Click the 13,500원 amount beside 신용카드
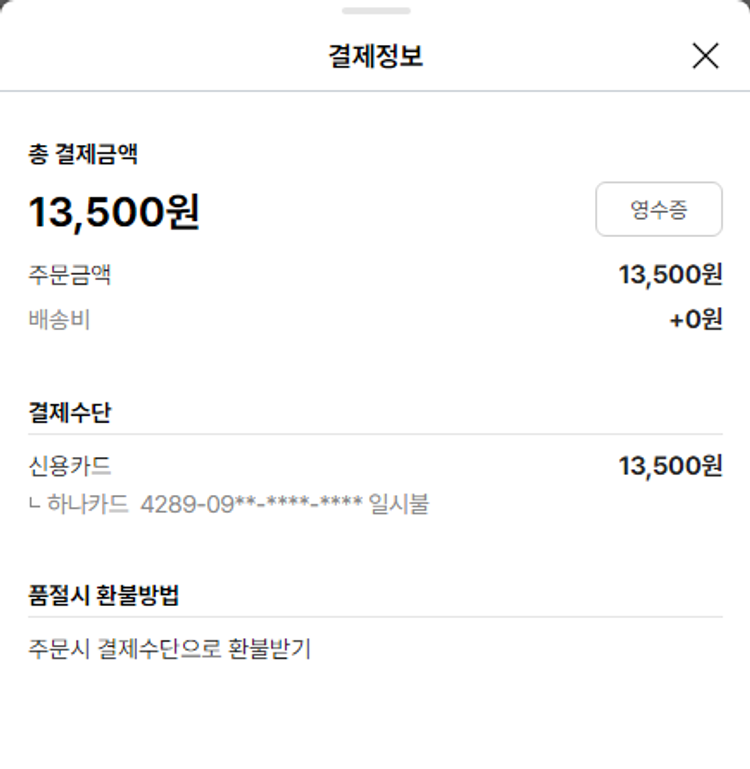Image resolution: width=750 pixels, height=769 pixels. 670,466
